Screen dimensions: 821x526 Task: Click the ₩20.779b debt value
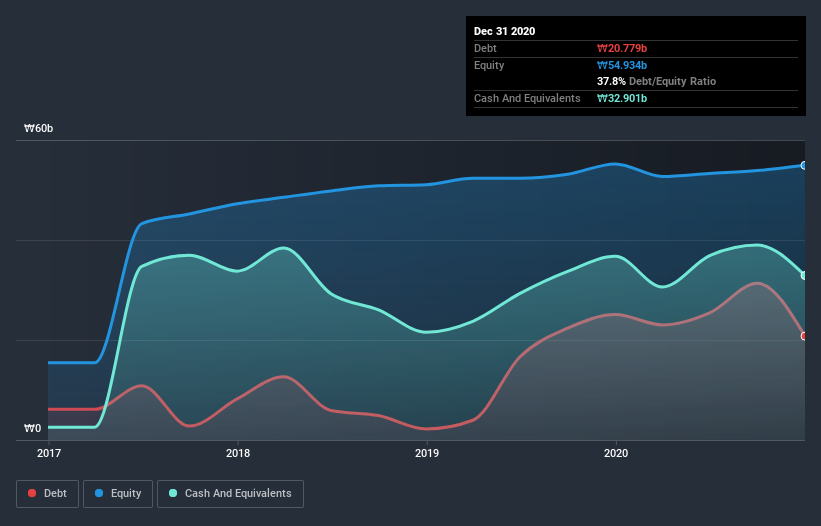tap(622, 48)
